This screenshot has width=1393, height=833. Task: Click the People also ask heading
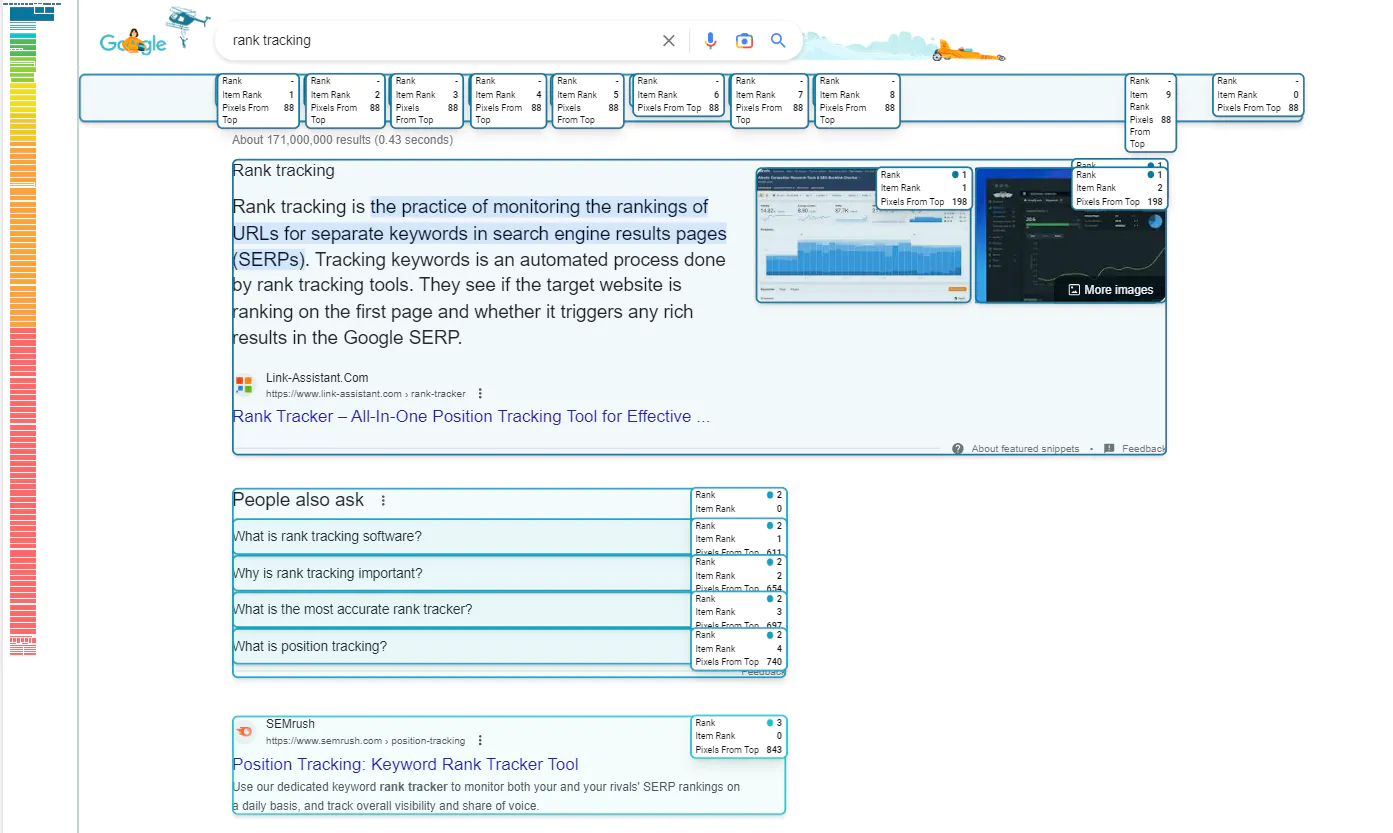[x=298, y=500]
